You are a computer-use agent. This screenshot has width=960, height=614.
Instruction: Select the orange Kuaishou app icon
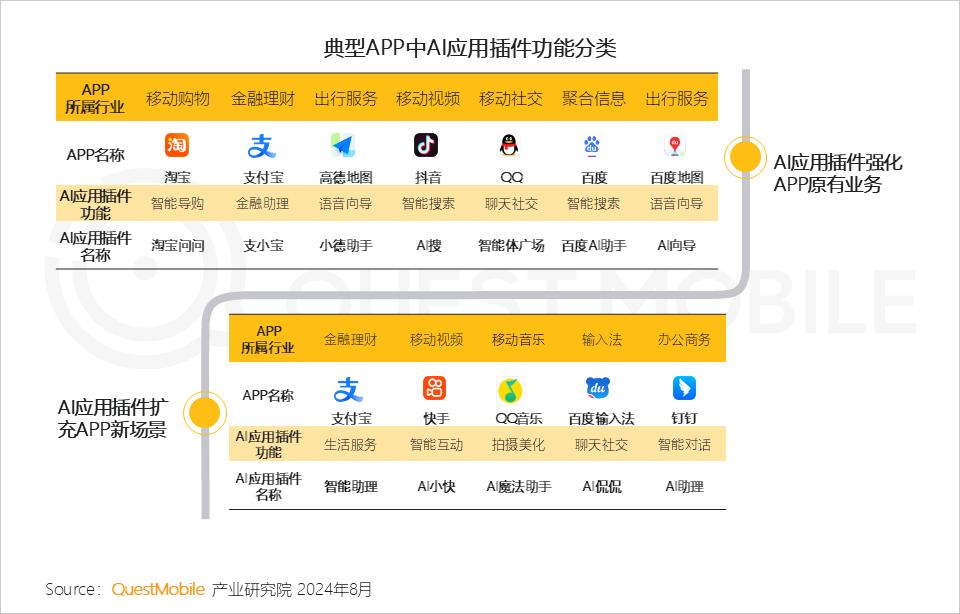435,387
